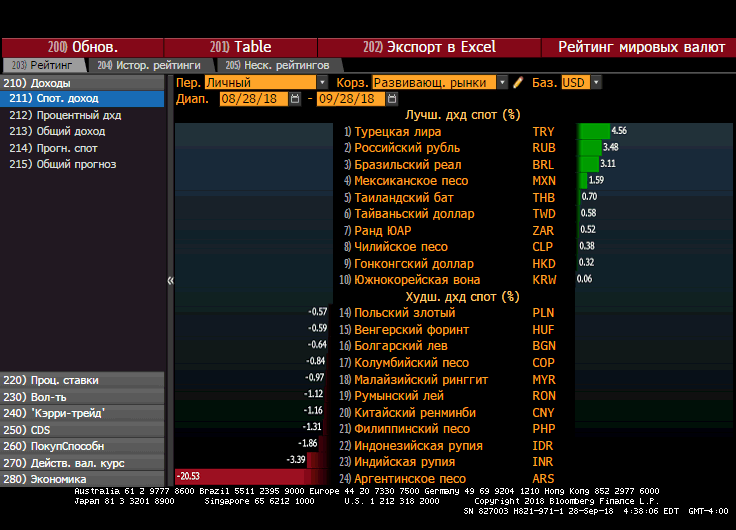Collapse the 210) Доходы section
The width and height of the screenshot is (736, 530).
point(83,83)
